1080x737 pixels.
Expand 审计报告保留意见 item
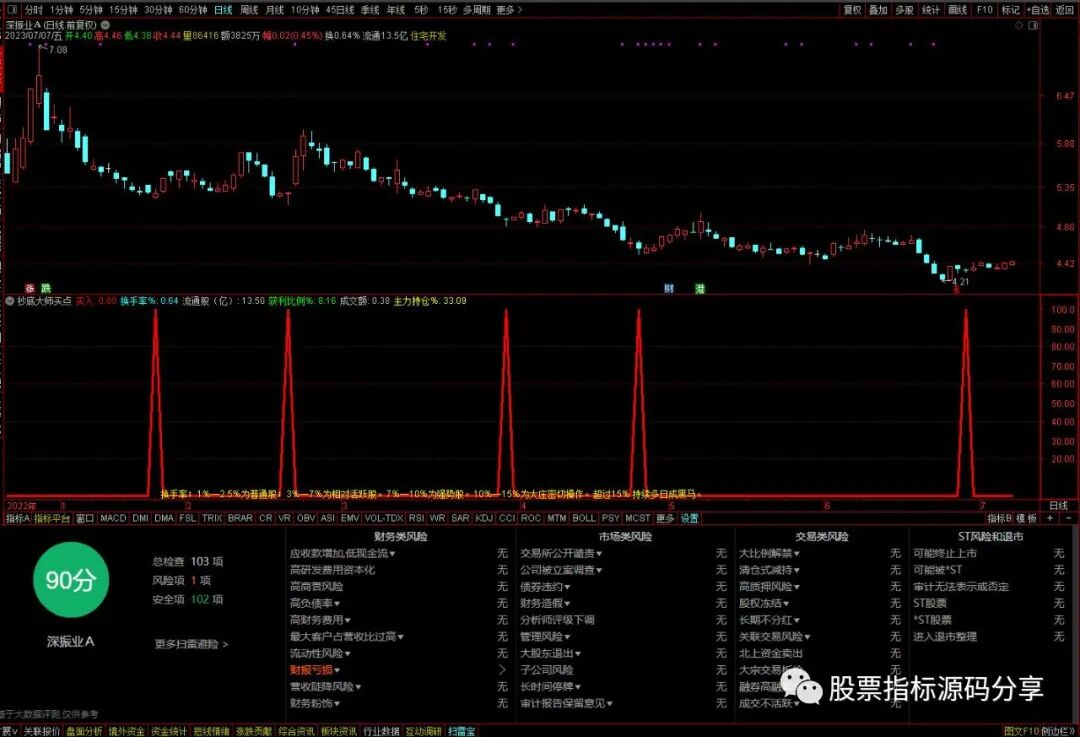point(566,703)
